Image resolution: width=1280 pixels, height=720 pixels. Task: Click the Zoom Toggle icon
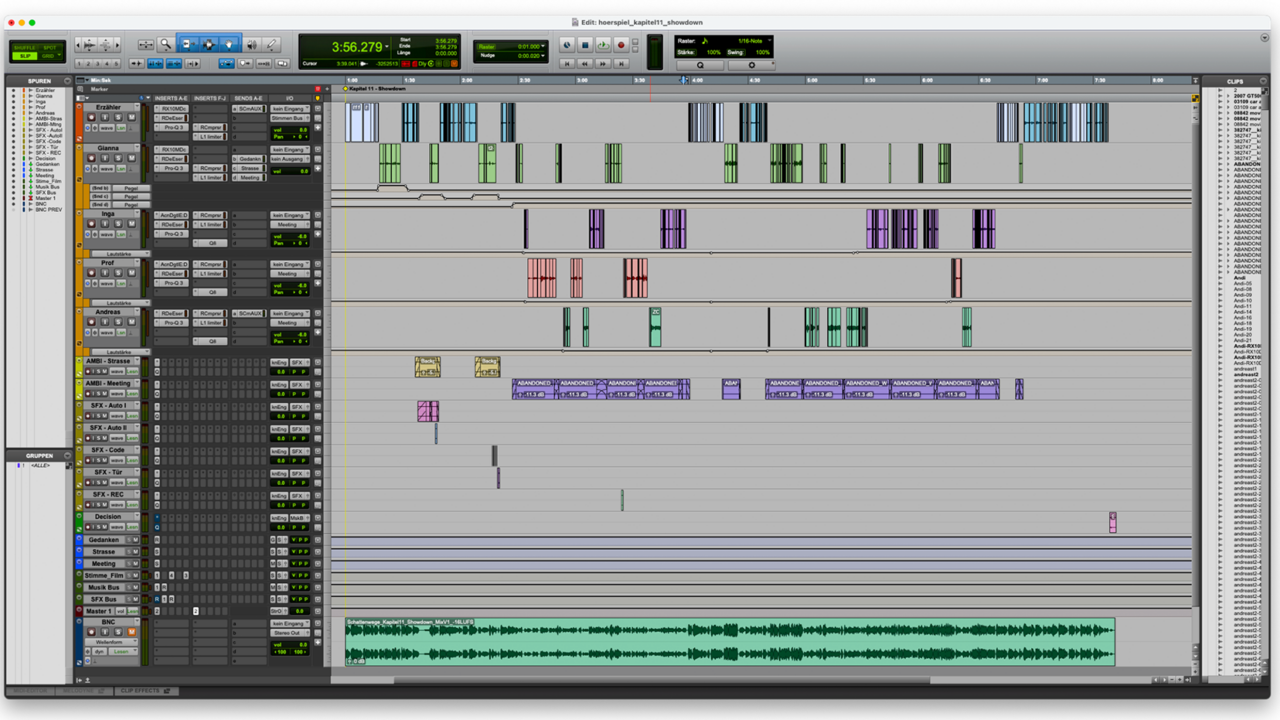click(x=146, y=45)
